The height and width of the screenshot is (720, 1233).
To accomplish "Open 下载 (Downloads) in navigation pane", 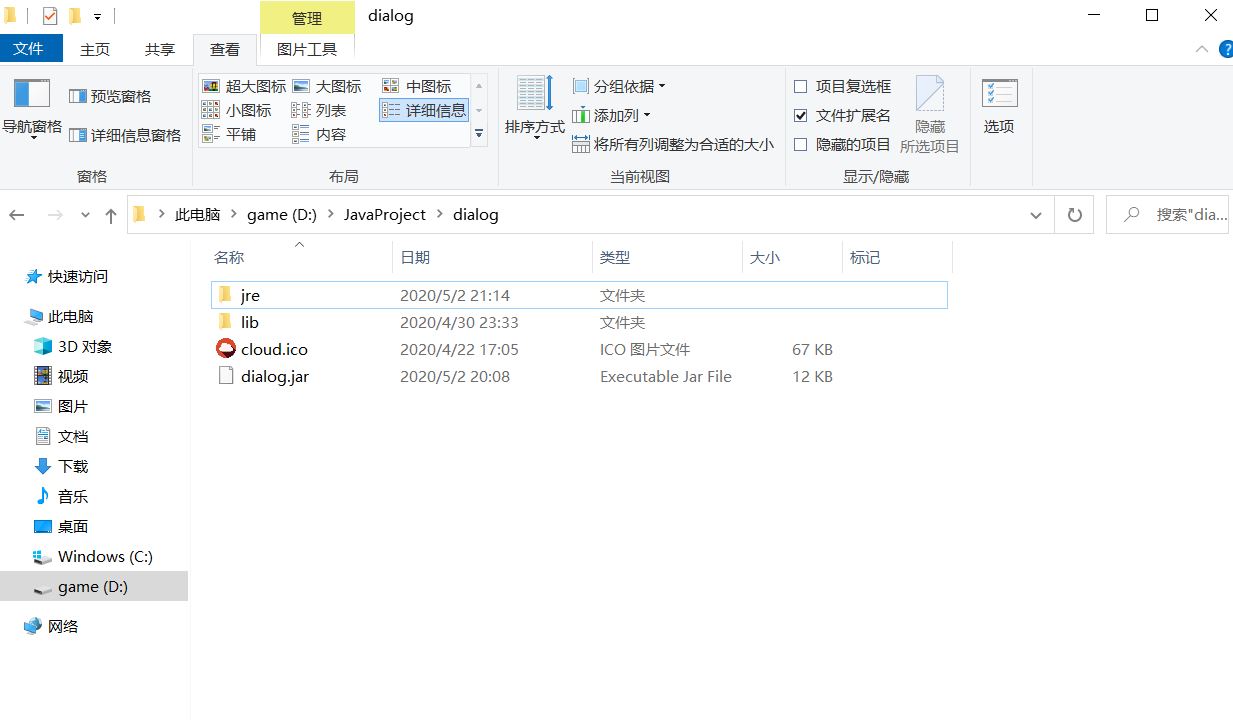I will tap(61, 466).
